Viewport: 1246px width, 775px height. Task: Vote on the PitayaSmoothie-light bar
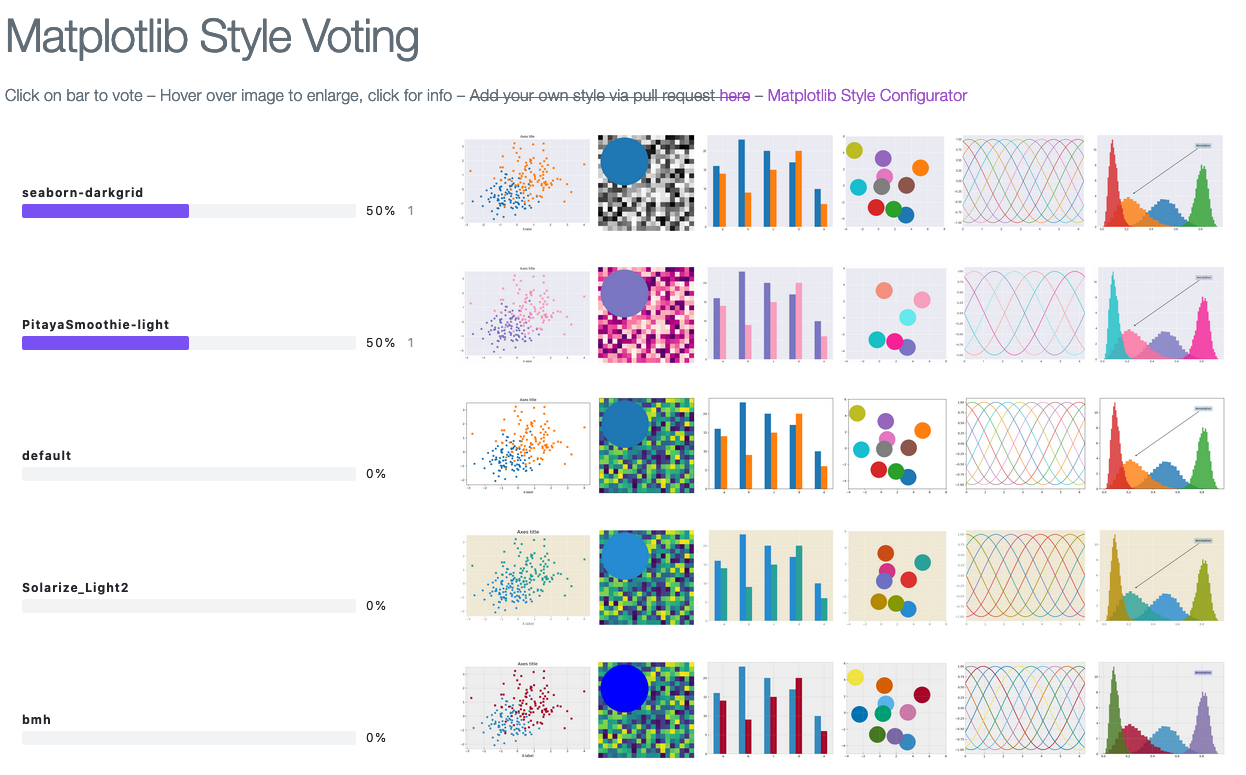[189, 343]
